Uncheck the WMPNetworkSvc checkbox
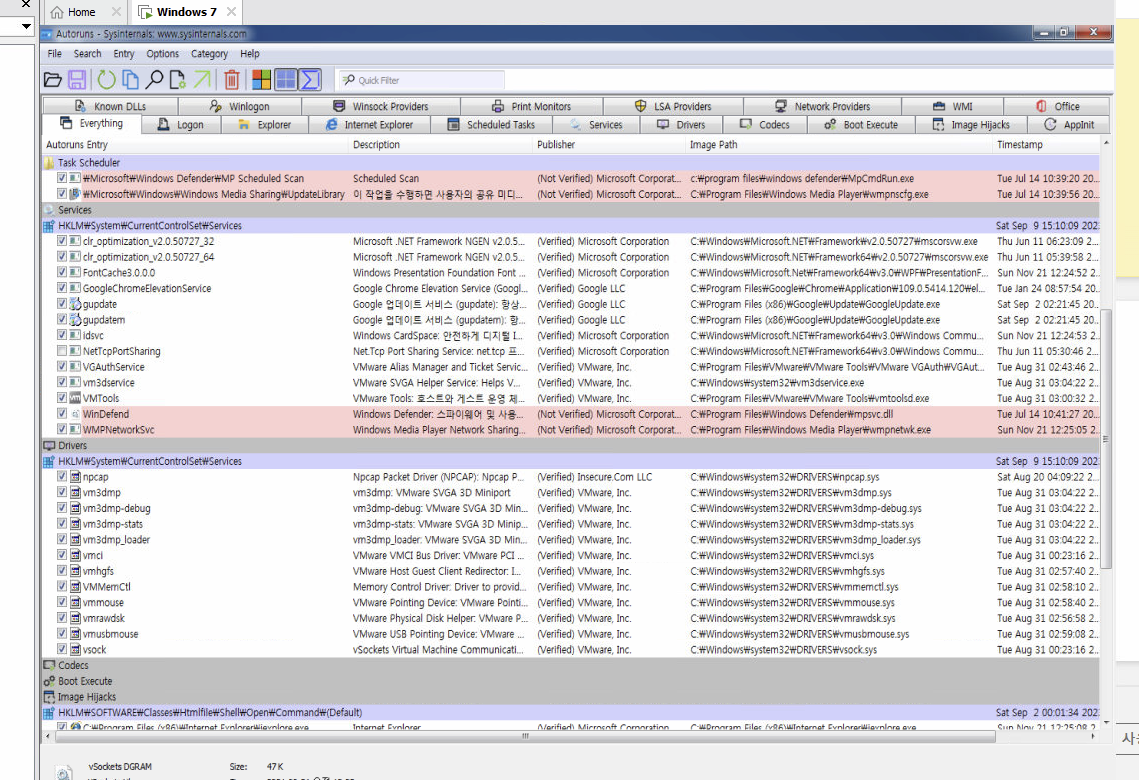Viewport: 1139px width, 780px height. pyautogui.click(x=62, y=429)
